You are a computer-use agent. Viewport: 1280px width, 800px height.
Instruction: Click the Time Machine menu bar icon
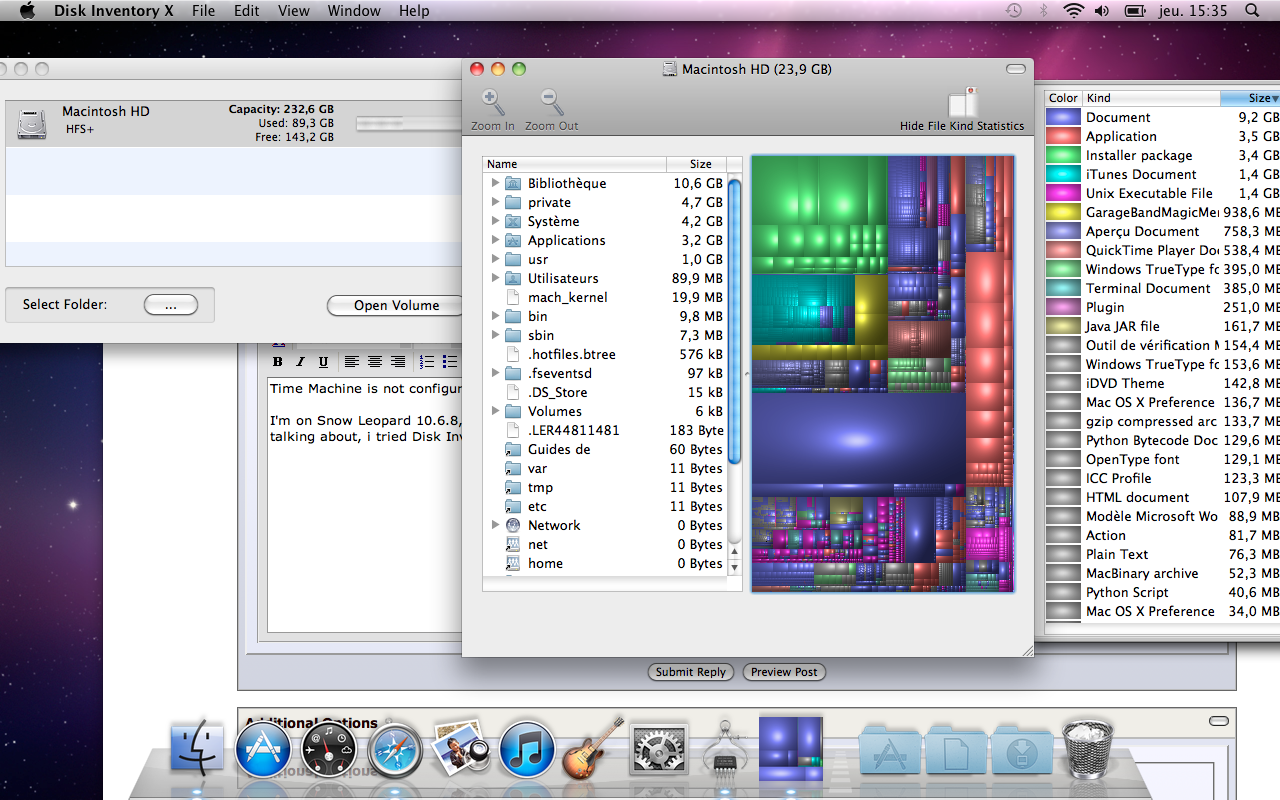(x=1014, y=11)
